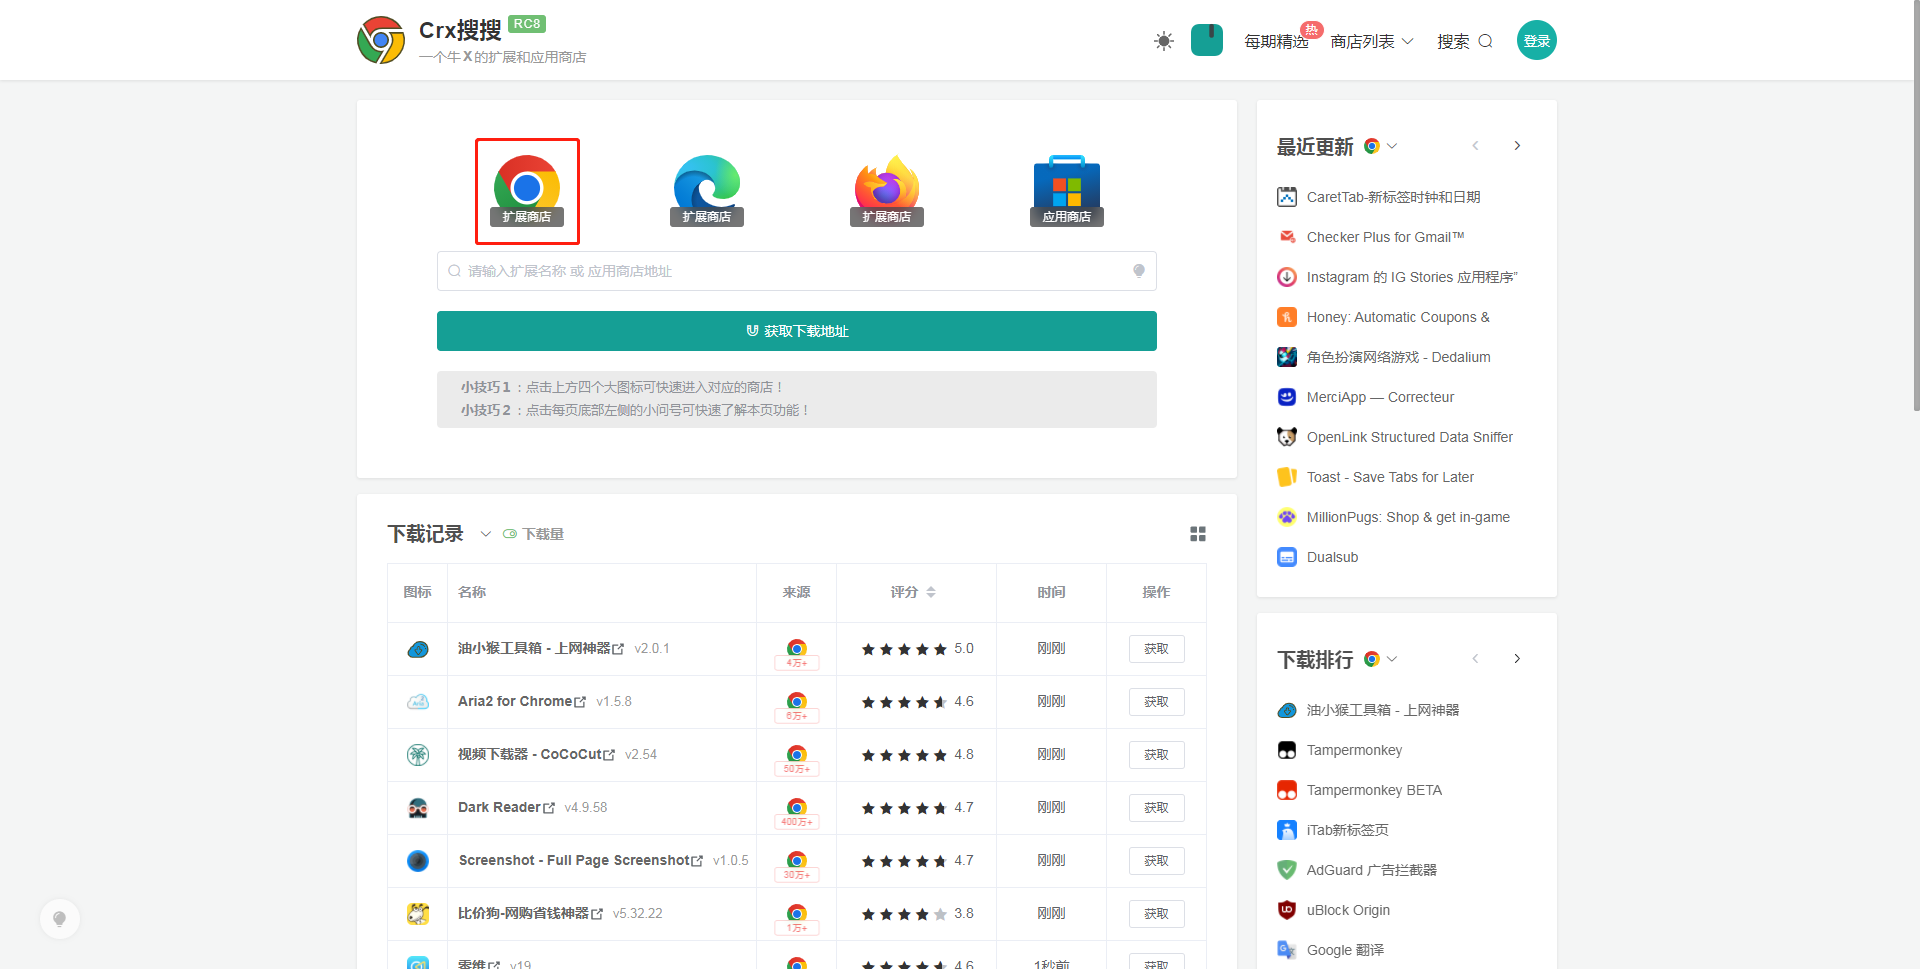Viewport: 1920px width, 969px height.
Task: Open the Firefox extension store icon
Action: point(887,191)
